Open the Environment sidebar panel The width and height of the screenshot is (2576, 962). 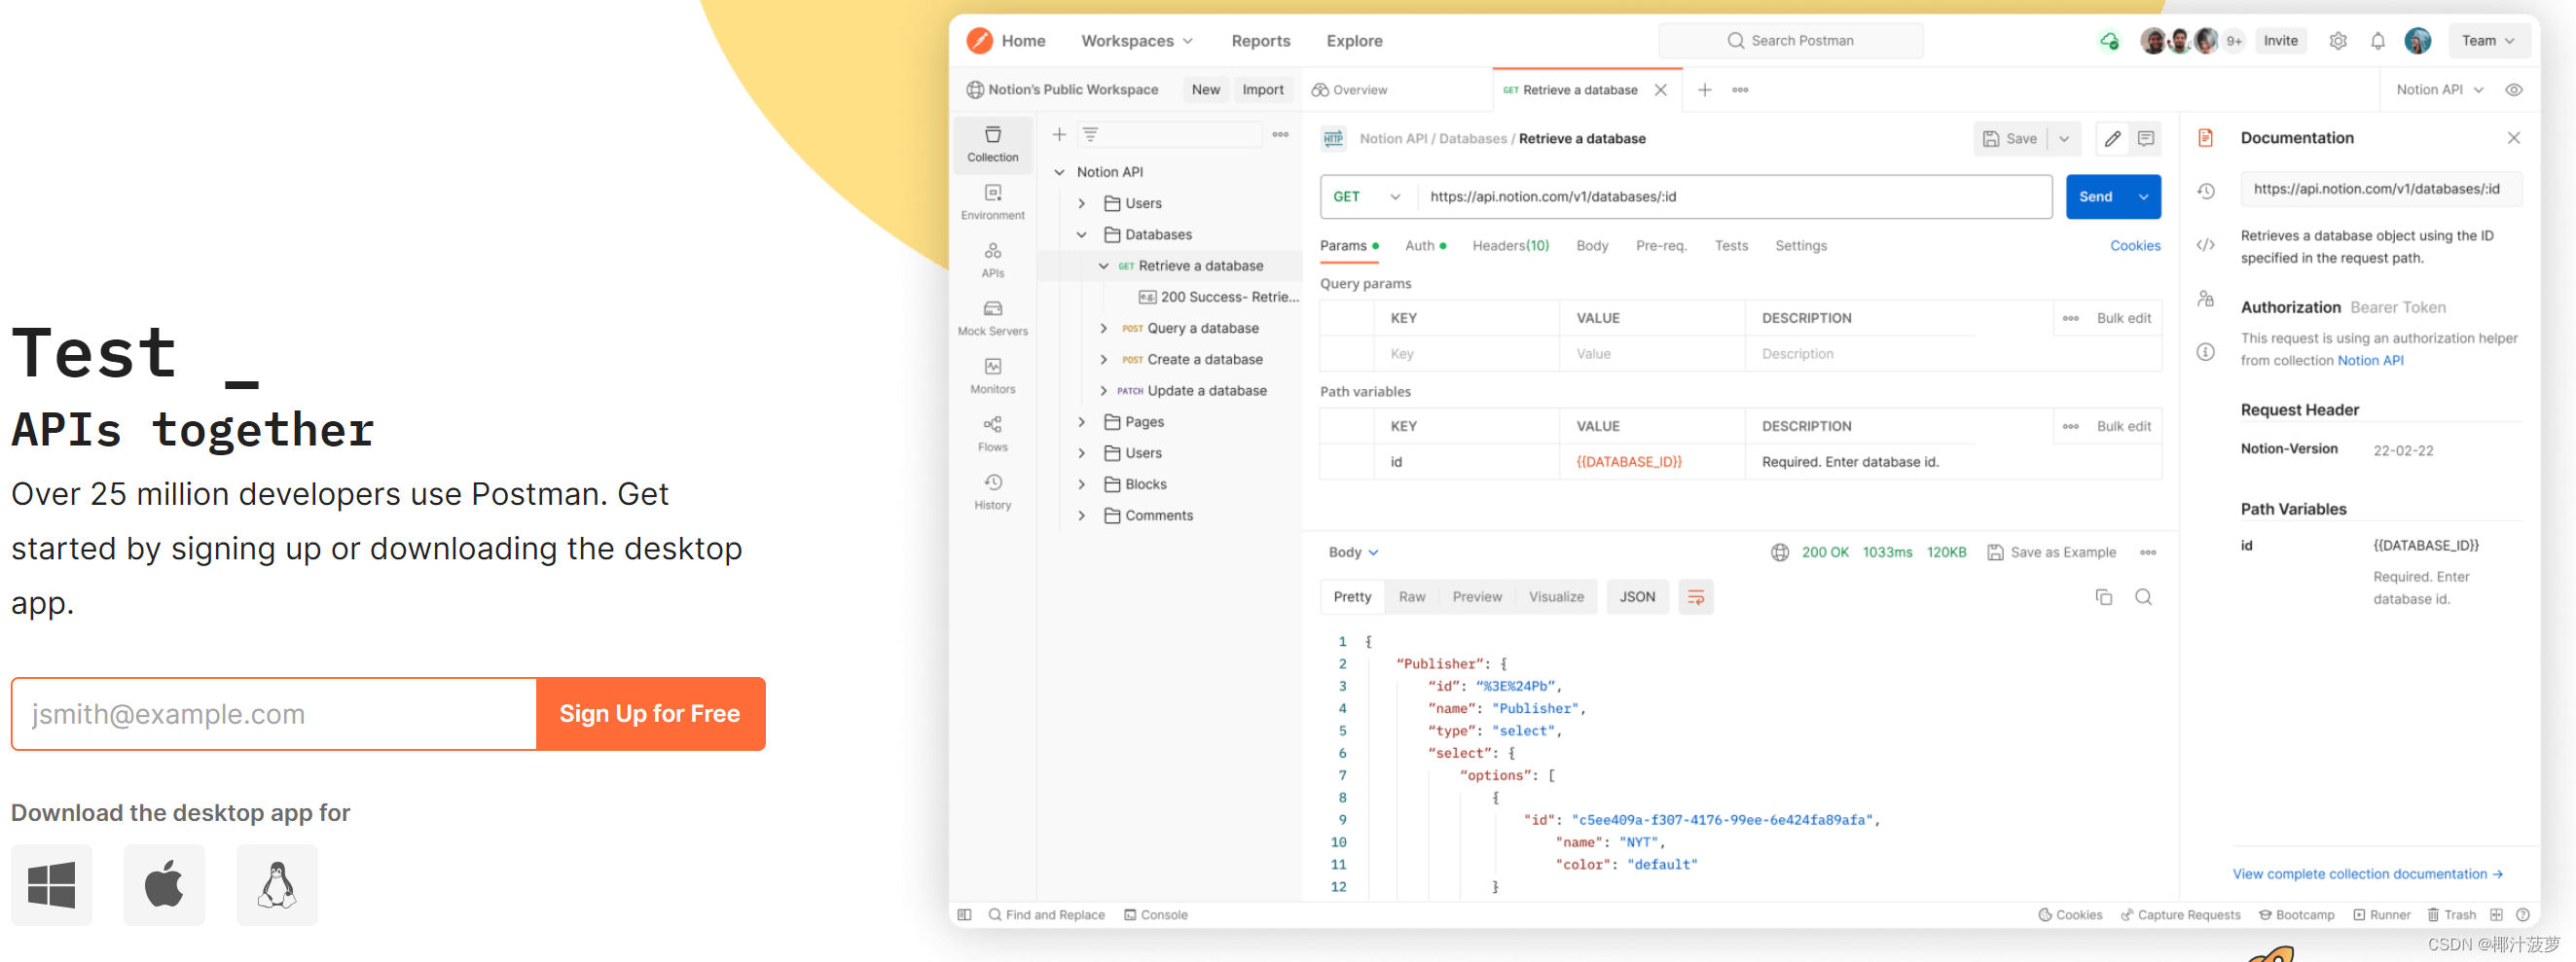click(x=992, y=202)
